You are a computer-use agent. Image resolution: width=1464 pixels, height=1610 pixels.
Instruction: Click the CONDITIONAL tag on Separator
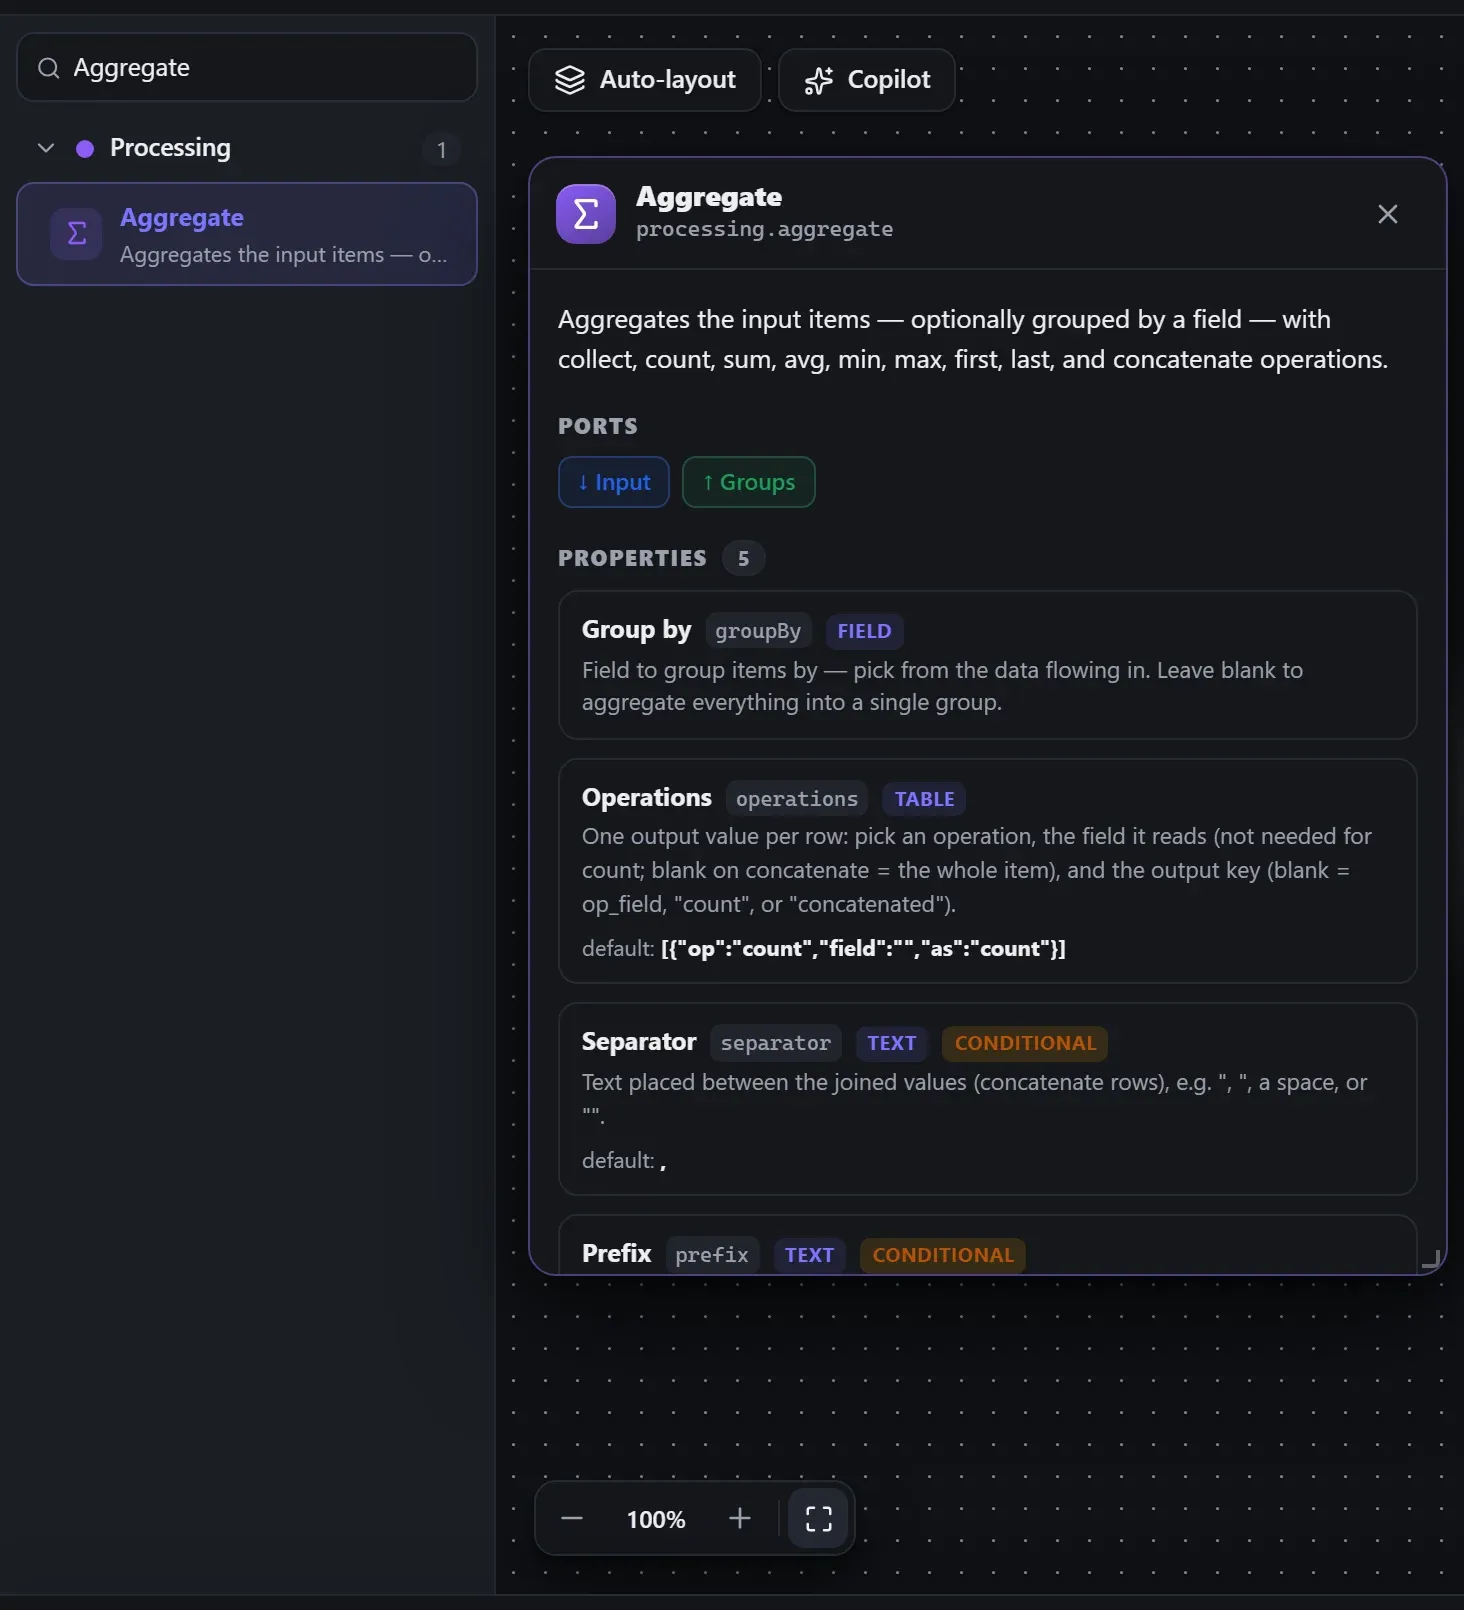pos(1025,1043)
